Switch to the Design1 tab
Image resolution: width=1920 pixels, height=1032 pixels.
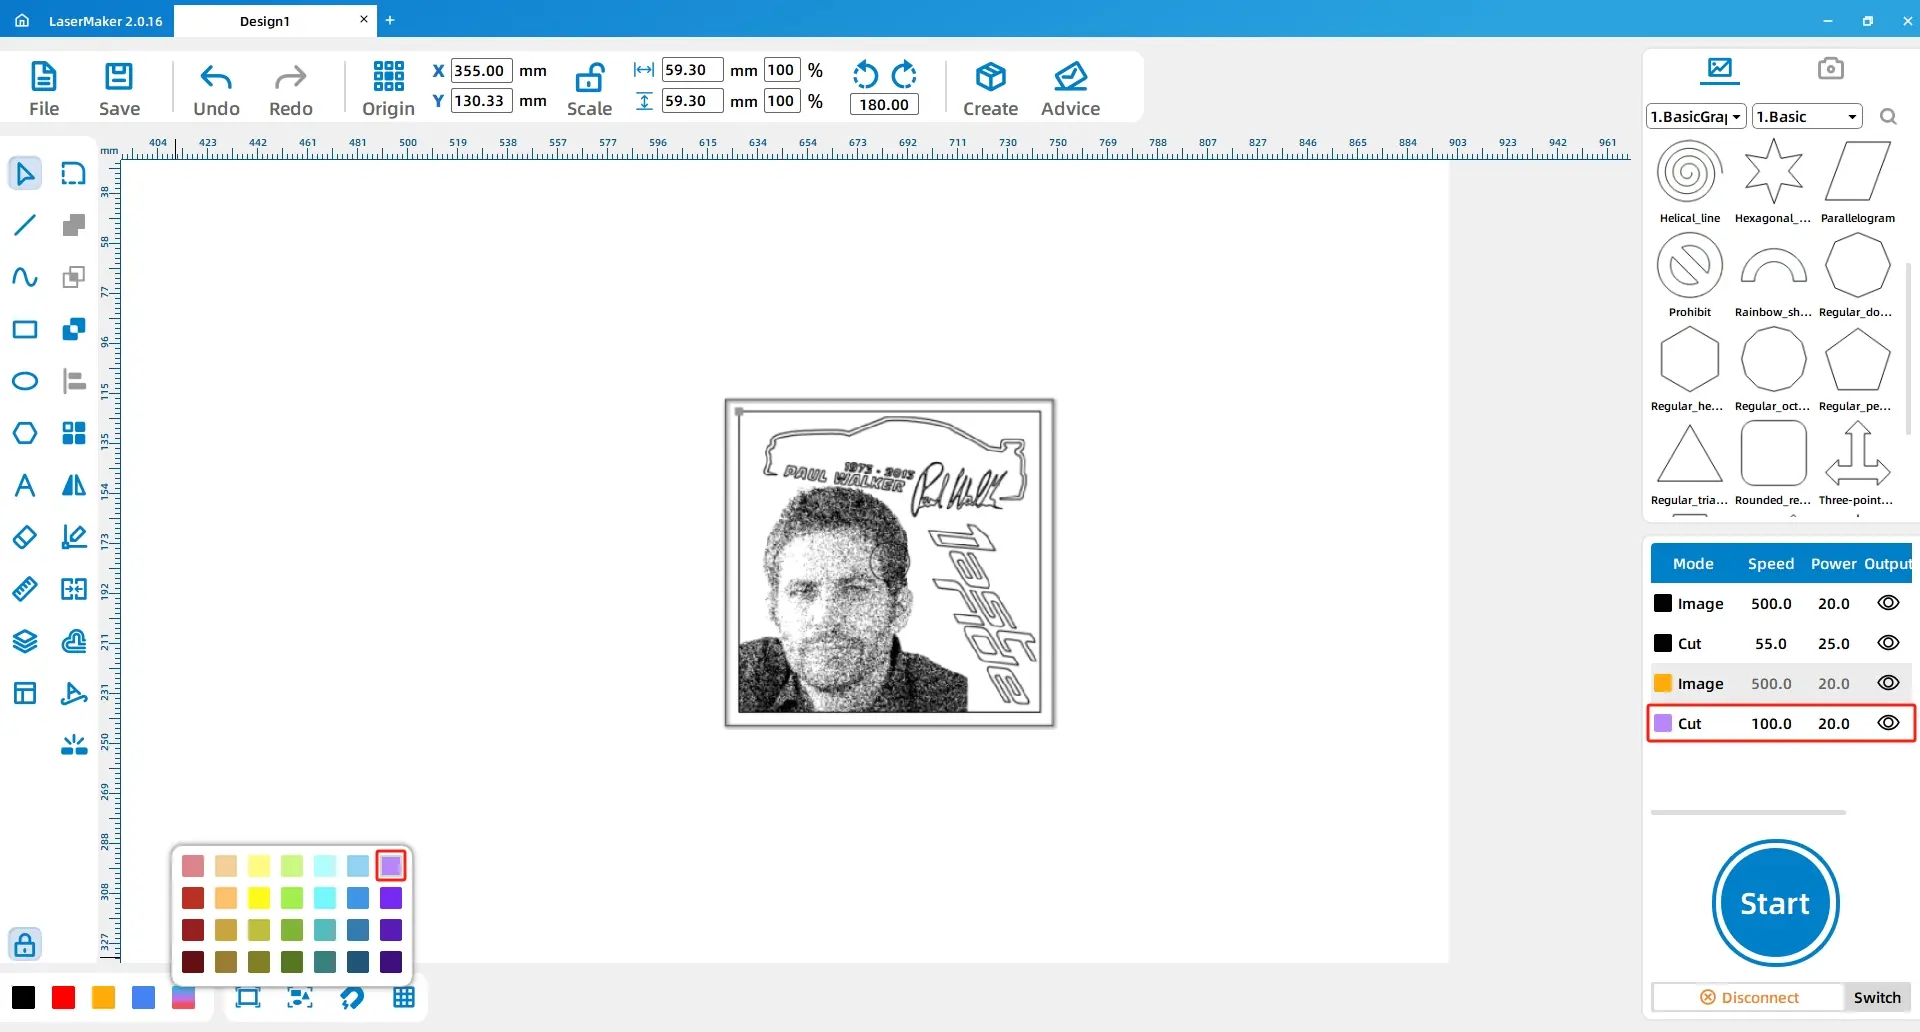click(264, 21)
